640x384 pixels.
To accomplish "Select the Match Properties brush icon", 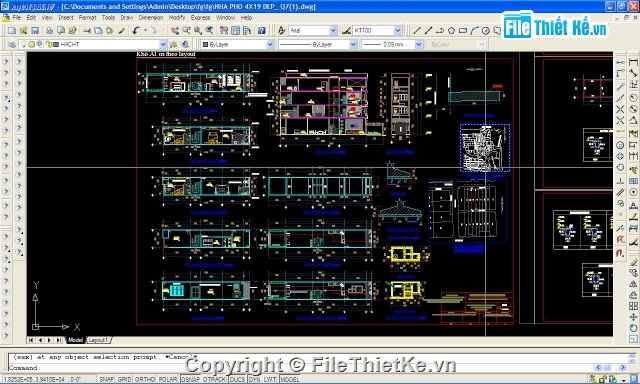I will click(x=121, y=31).
